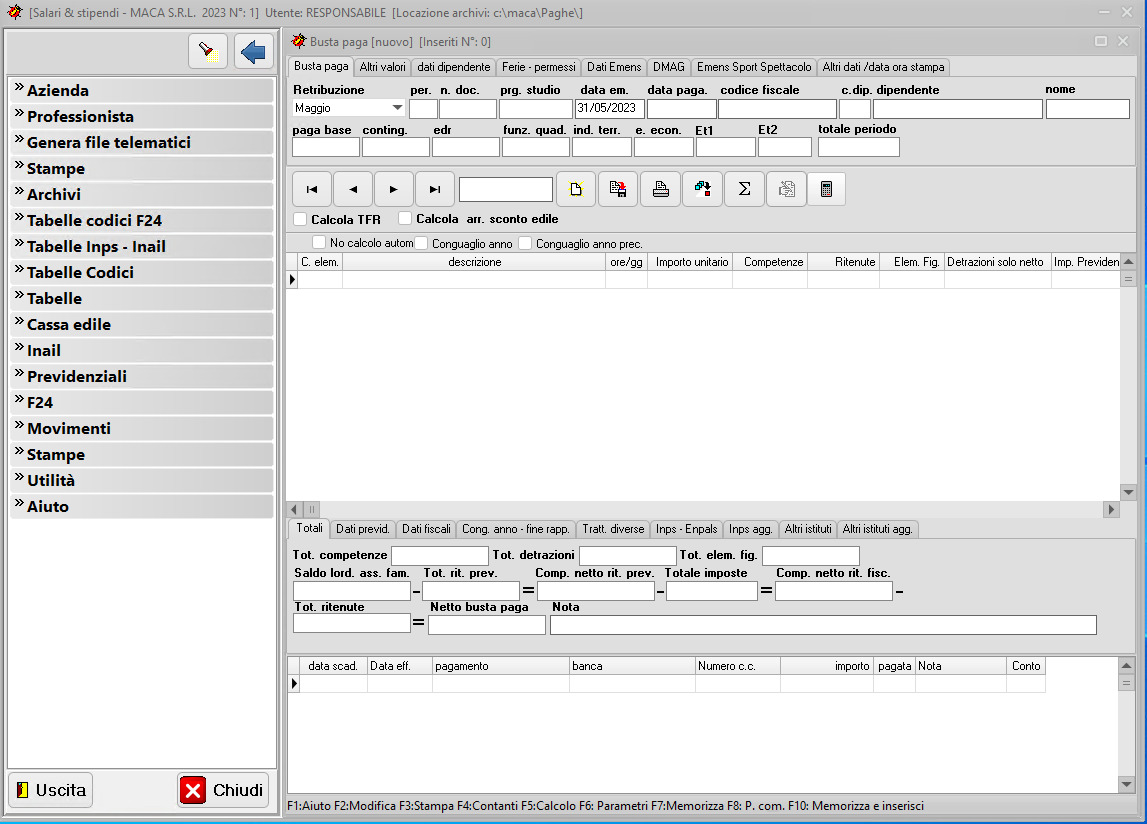Click the Netto busta paga field
Image resolution: width=1147 pixels, height=824 pixels.
487,625
